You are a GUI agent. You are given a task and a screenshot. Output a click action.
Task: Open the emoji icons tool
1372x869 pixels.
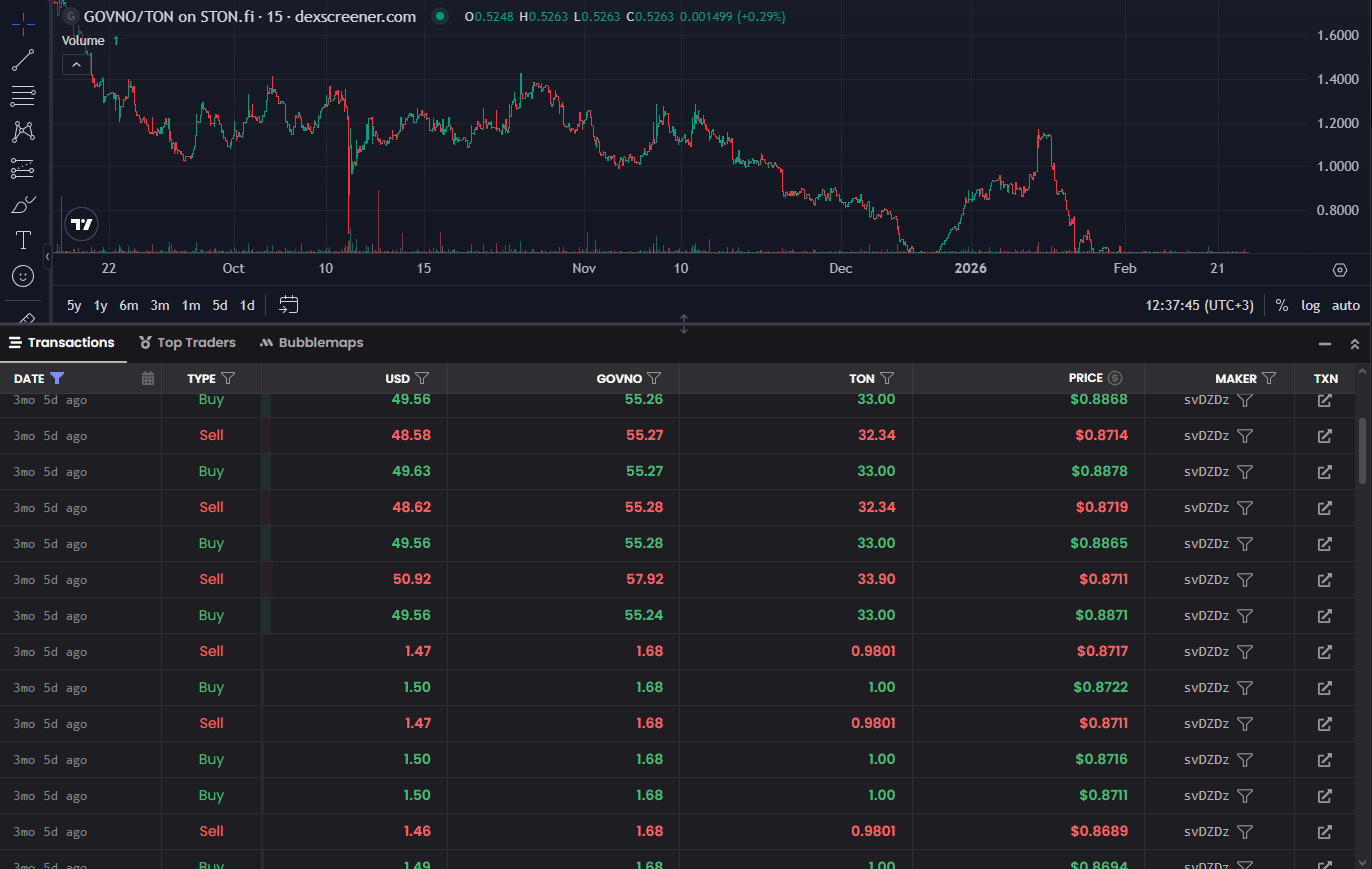23,276
